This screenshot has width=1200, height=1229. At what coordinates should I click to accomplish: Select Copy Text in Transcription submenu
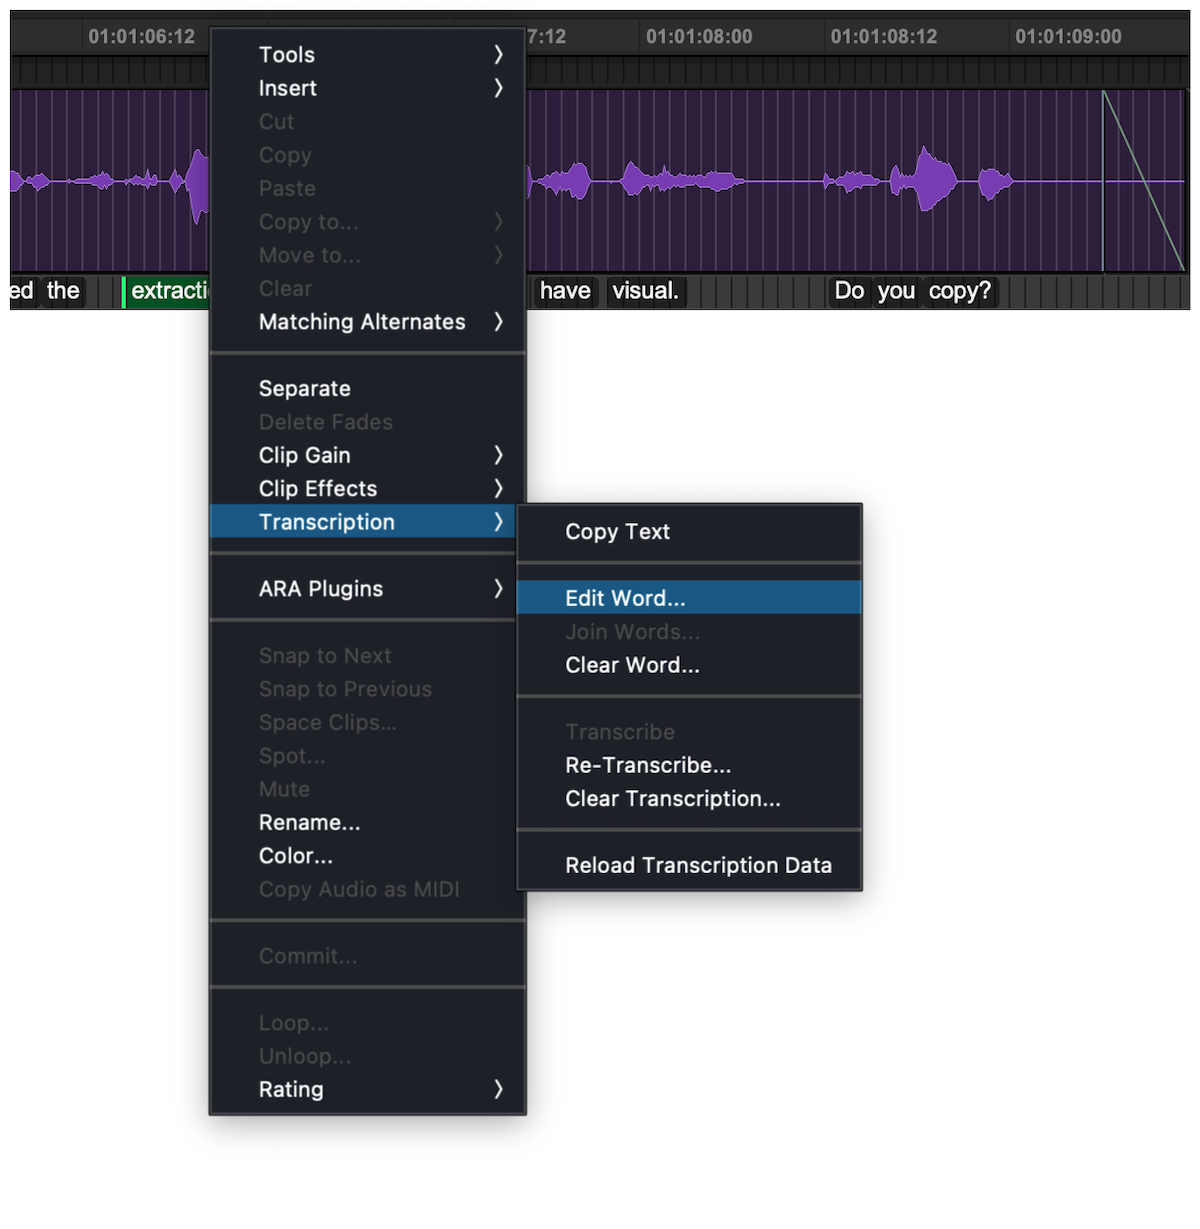point(617,532)
